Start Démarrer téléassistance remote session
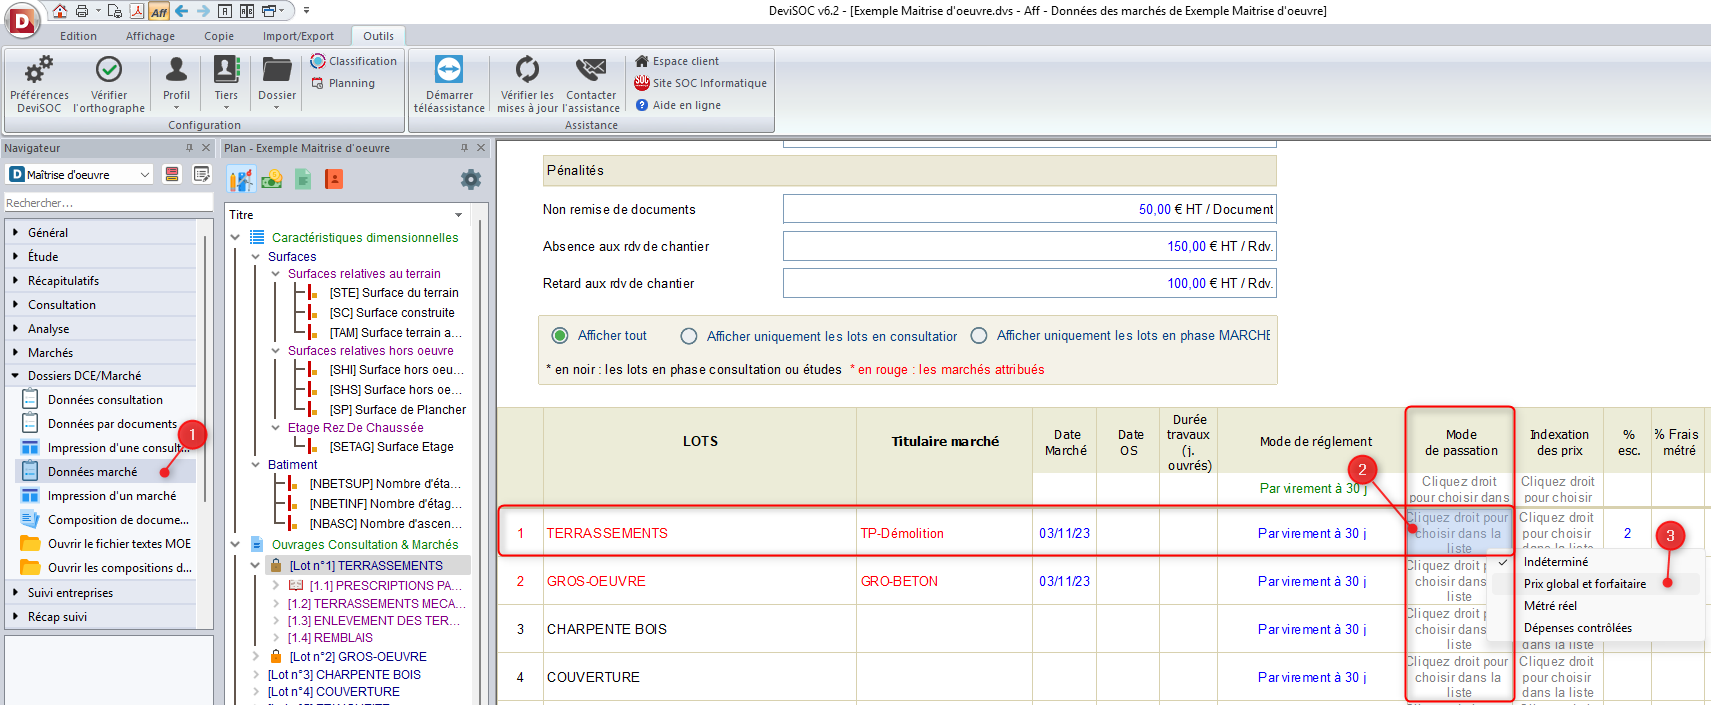Image resolution: width=1711 pixels, height=705 pixels. [449, 84]
